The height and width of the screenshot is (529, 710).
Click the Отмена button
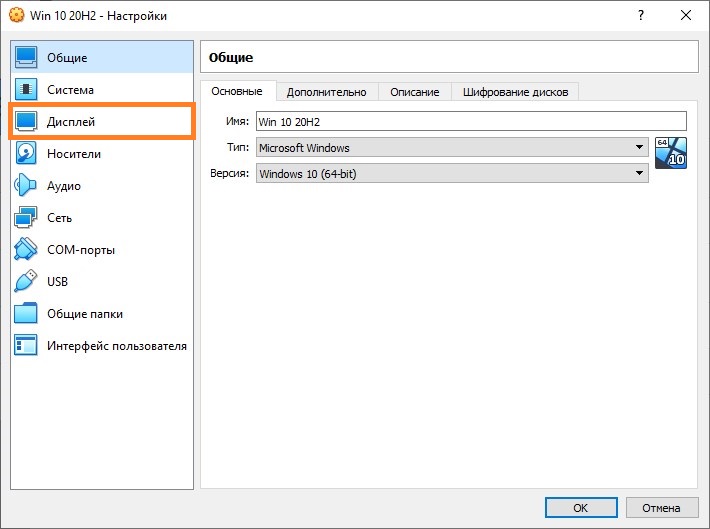click(661, 507)
